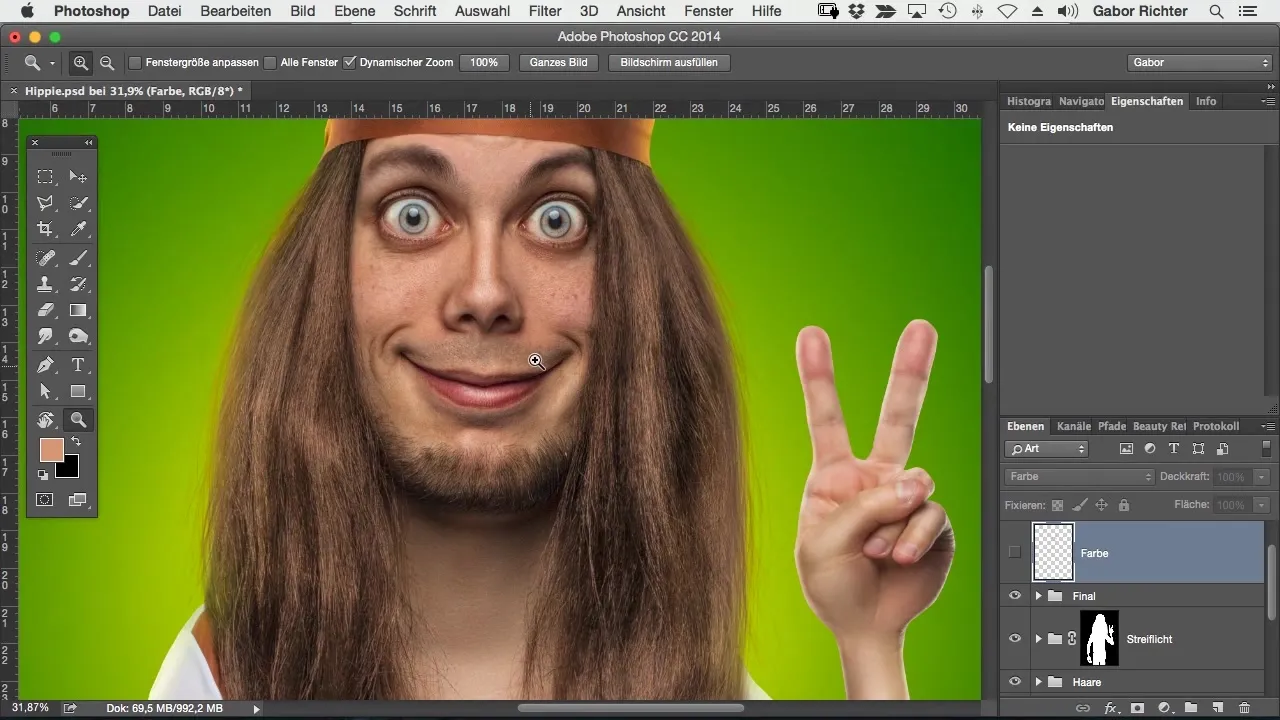Create a new layer
The image size is (1280, 720).
tap(1217, 708)
